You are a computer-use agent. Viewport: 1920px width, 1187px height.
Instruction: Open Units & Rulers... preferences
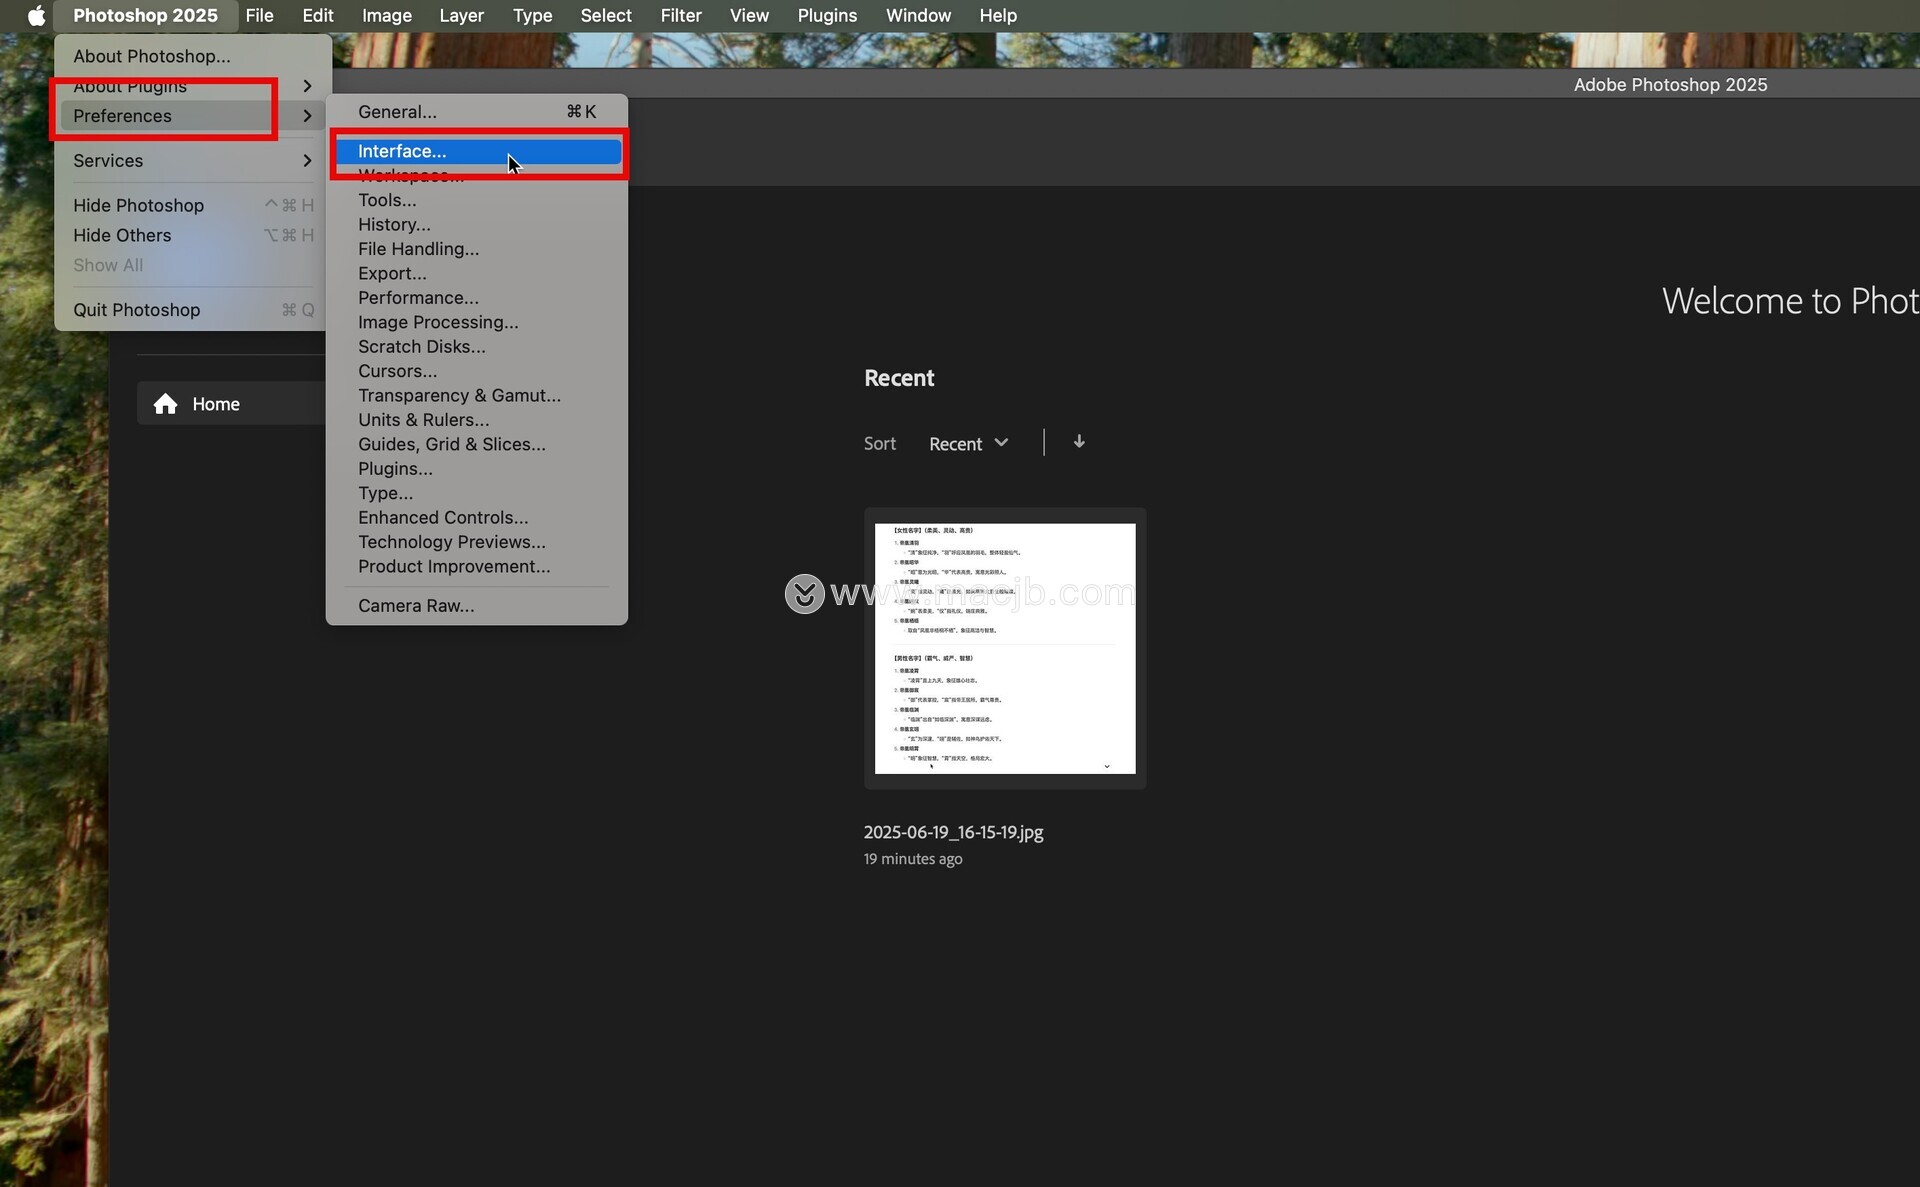(477, 420)
